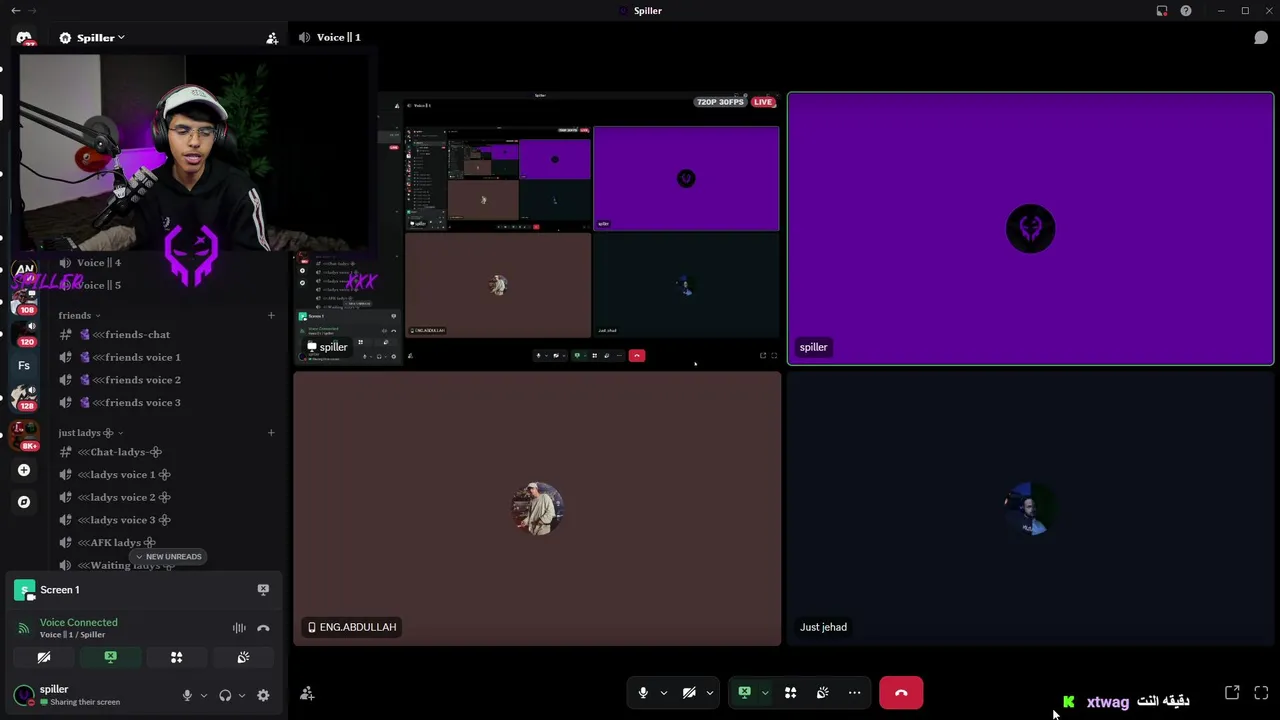Mute microphone in the user panel
The image size is (1280, 720).
pyautogui.click(x=187, y=695)
